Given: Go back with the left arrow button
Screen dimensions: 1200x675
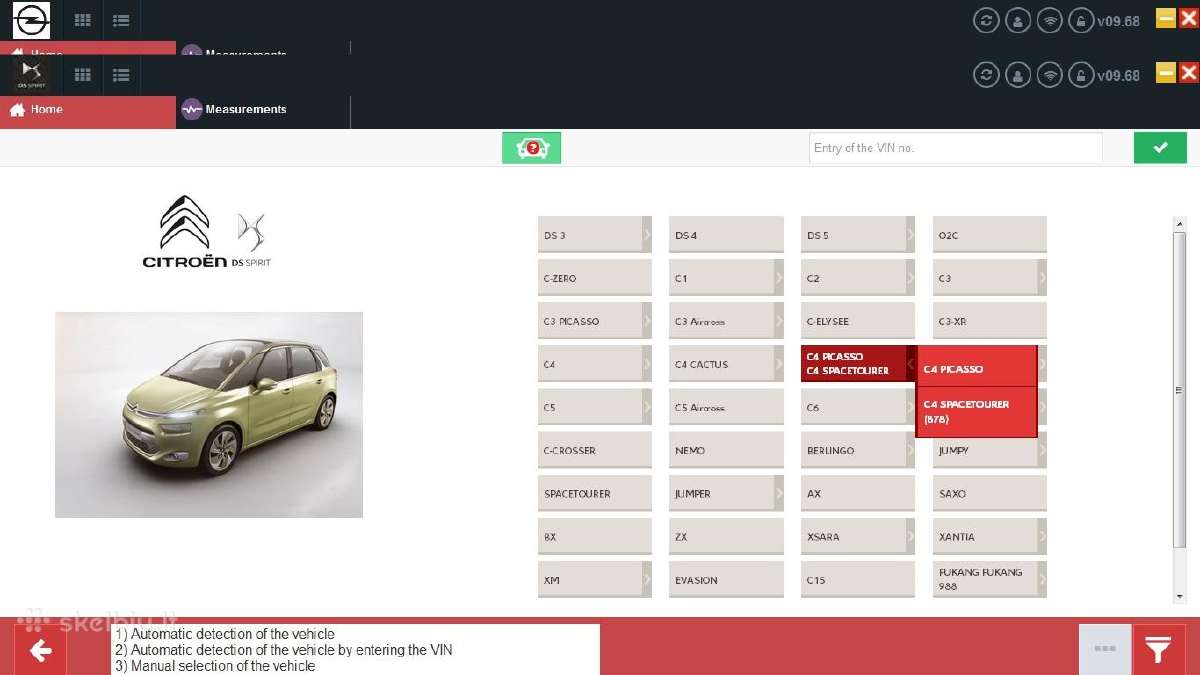Looking at the screenshot, I should [40, 651].
